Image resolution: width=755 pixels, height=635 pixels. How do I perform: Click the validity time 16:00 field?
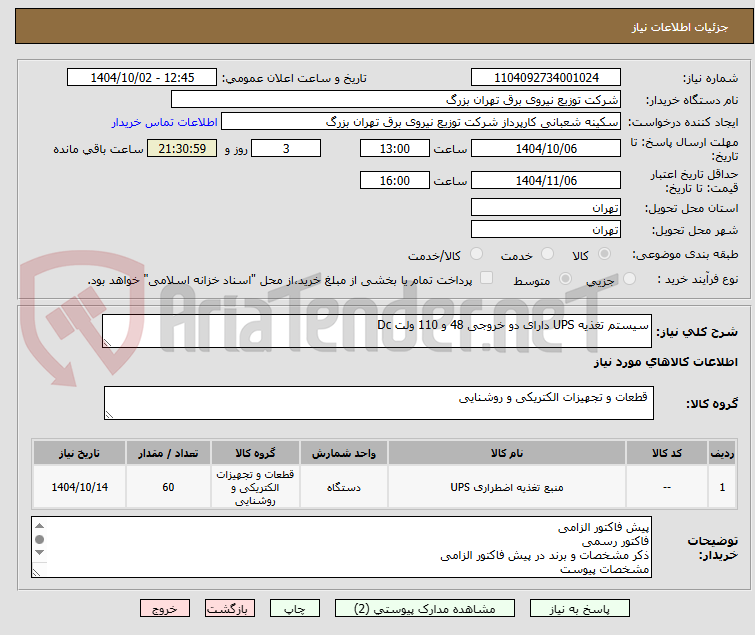[395, 181]
